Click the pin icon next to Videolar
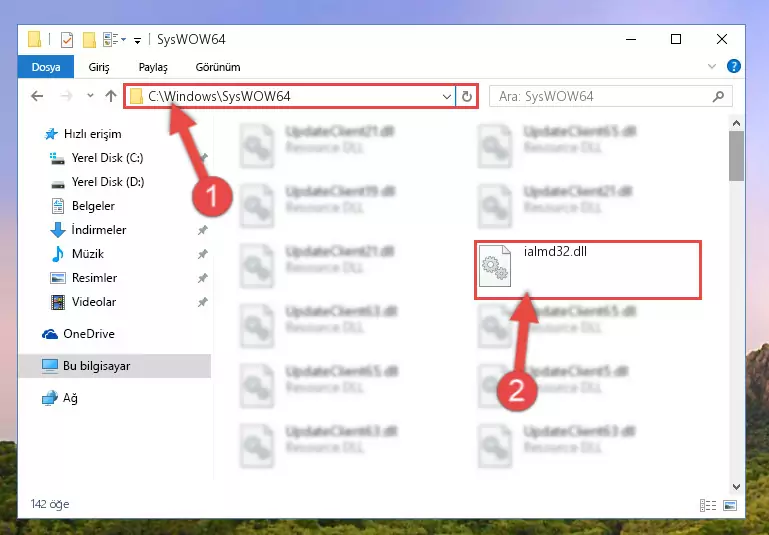The height and width of the screenshot is (535, 769). [202, 302]
